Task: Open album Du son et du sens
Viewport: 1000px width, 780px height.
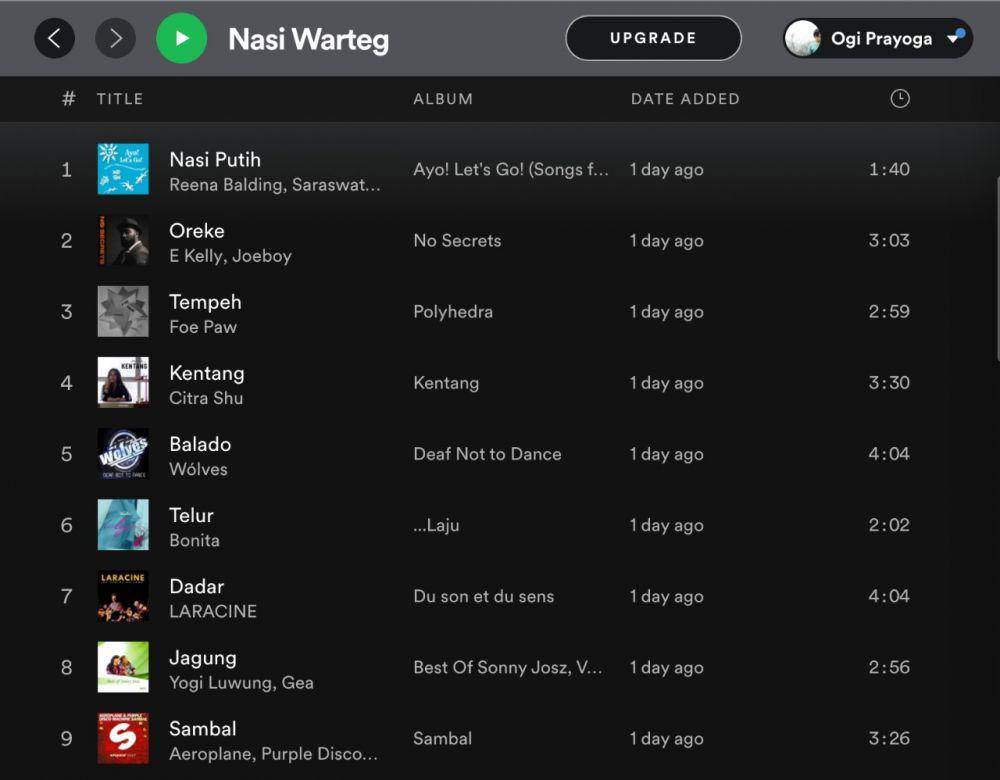Action: click(x=483, y=596)
